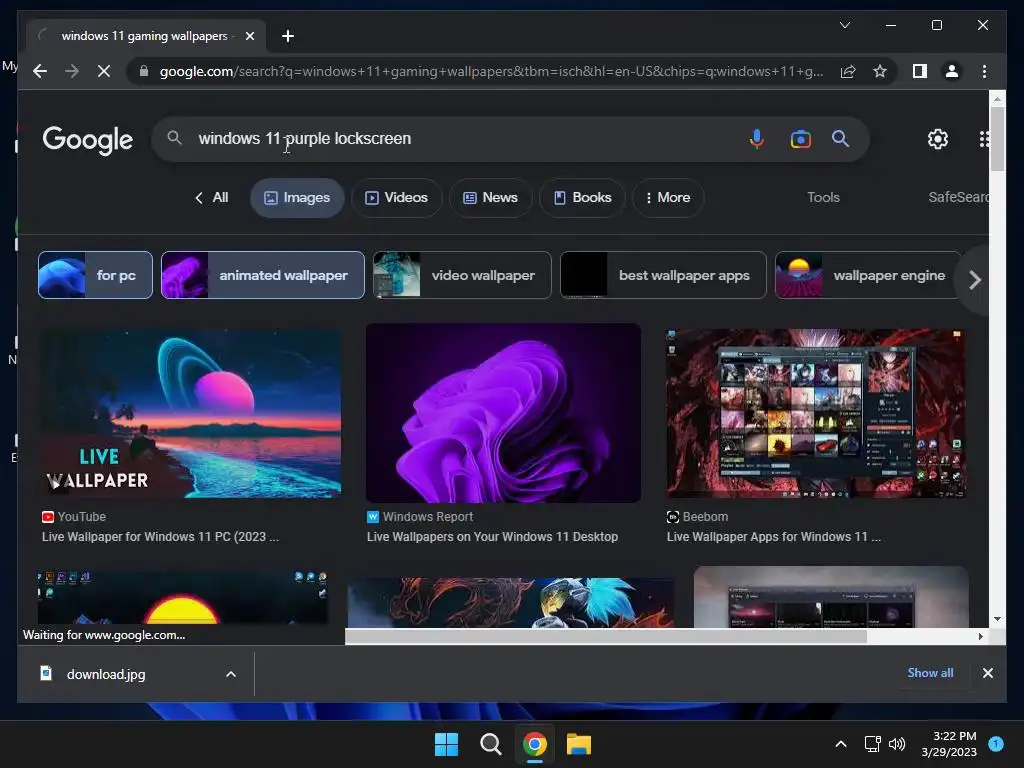The width and height of the screenshot is (1024, 768).
Task: Open the Windows Start menu
Action: tap(447, 744)
